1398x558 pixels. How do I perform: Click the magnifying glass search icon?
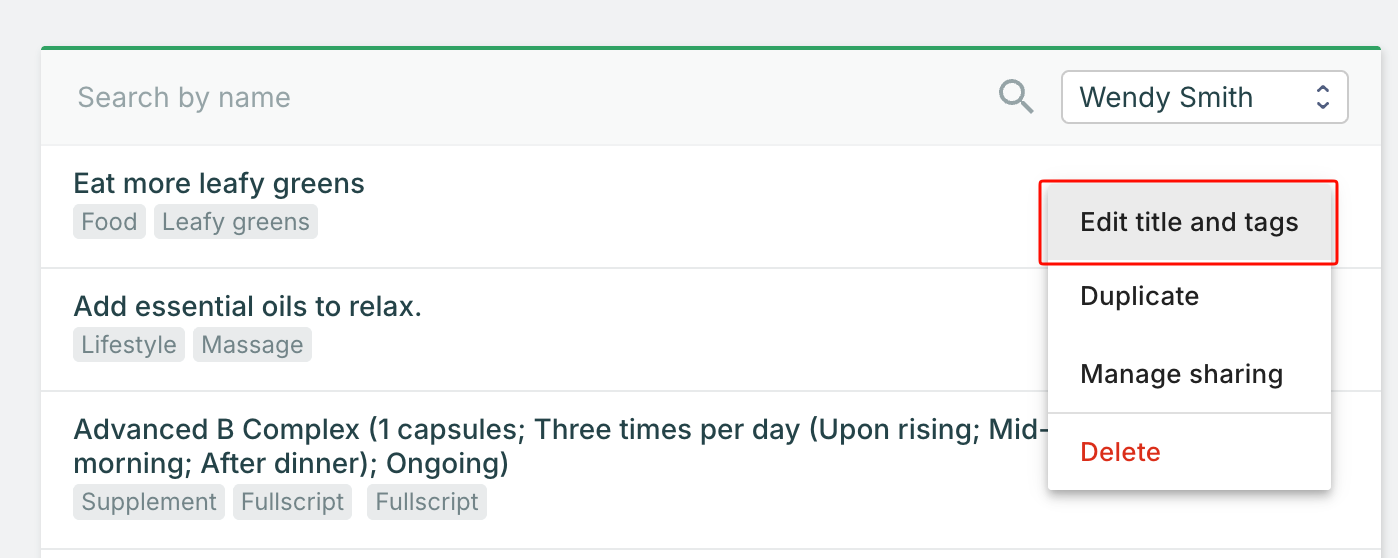click(1016, 97)
